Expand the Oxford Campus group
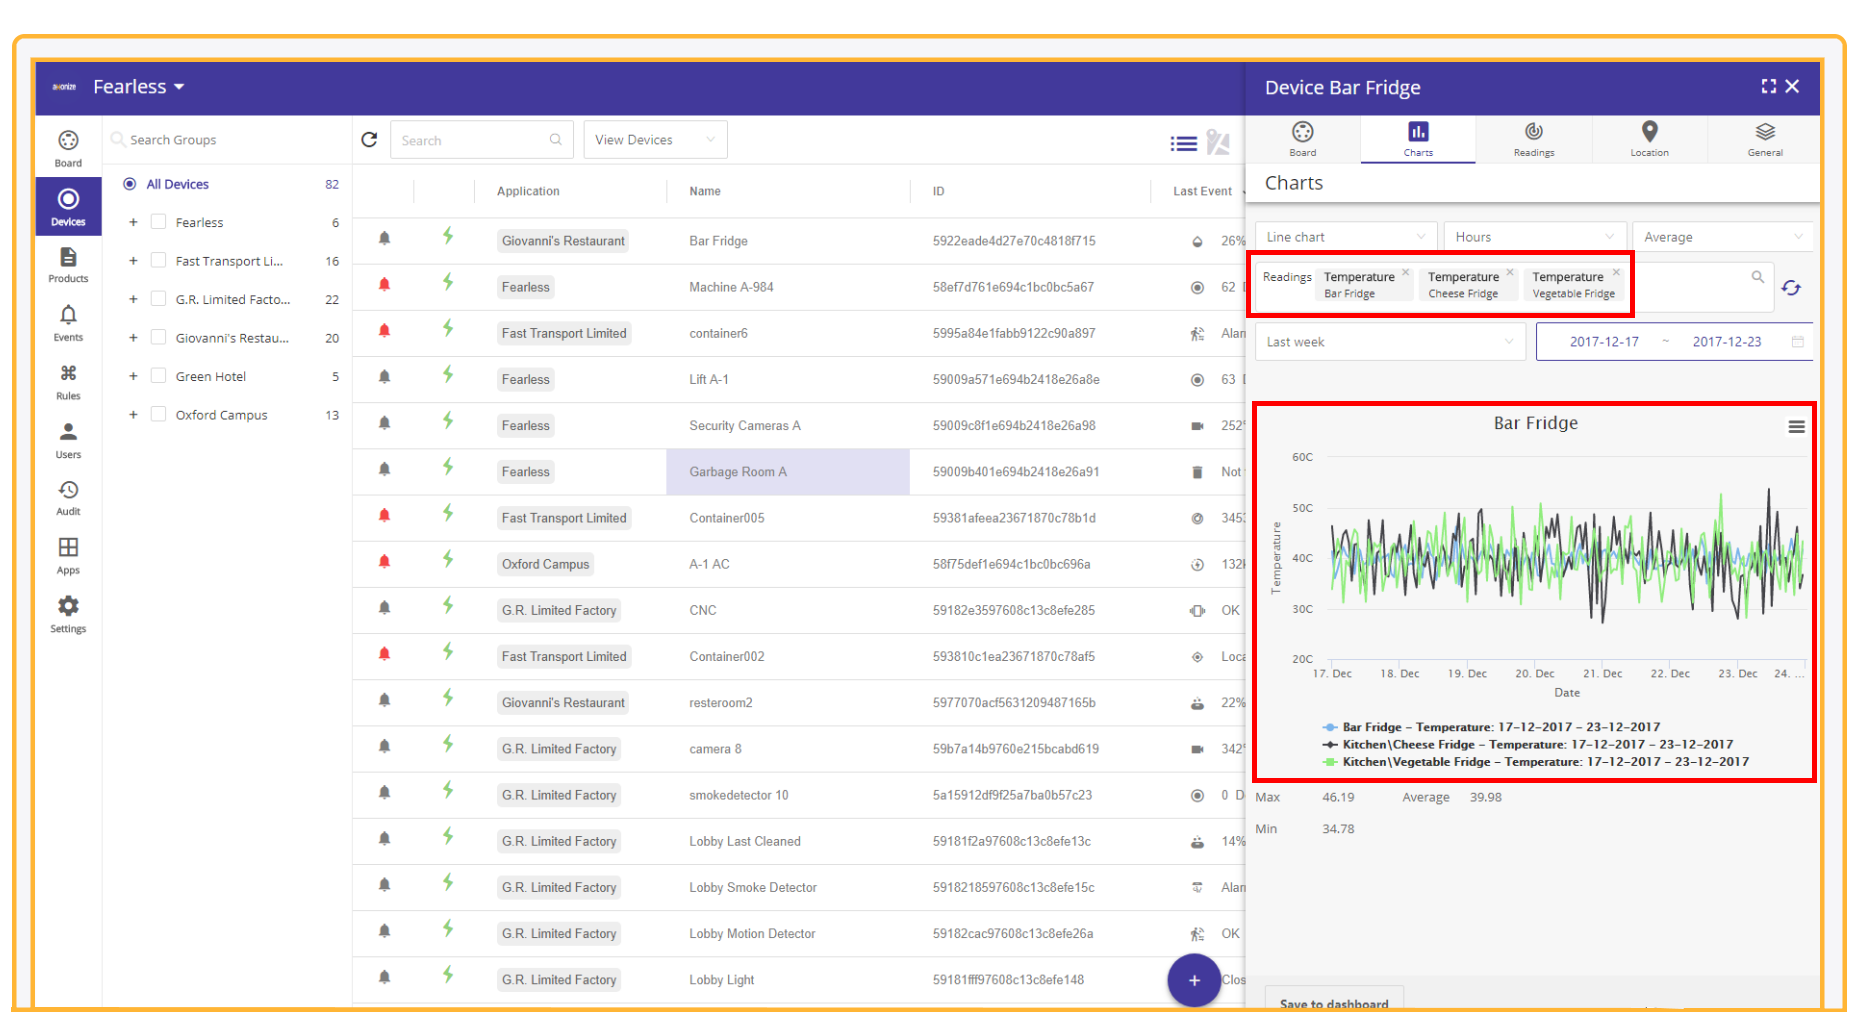Image resolution: width=1859 pixels, height=1012 pixels. click(133, 414)
